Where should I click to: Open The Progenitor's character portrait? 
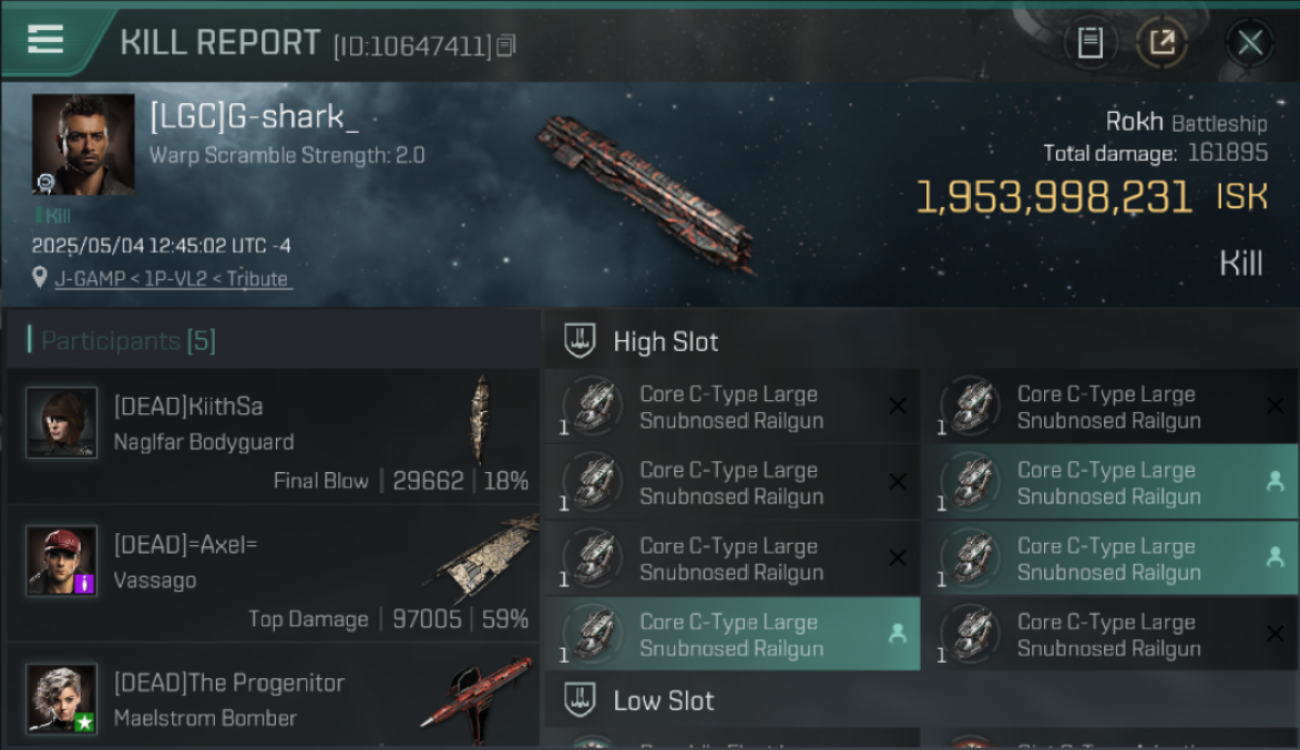[x=62, y=698]
